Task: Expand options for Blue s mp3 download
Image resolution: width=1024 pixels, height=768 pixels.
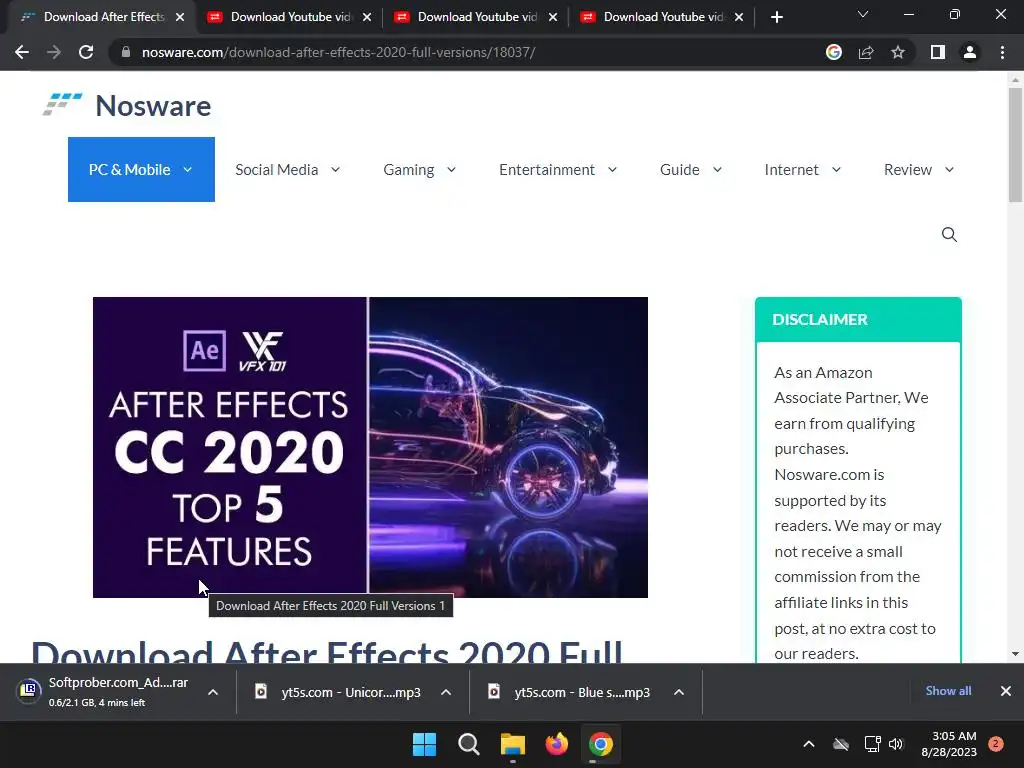Action: pyautogui.click(x=679, y=692)
